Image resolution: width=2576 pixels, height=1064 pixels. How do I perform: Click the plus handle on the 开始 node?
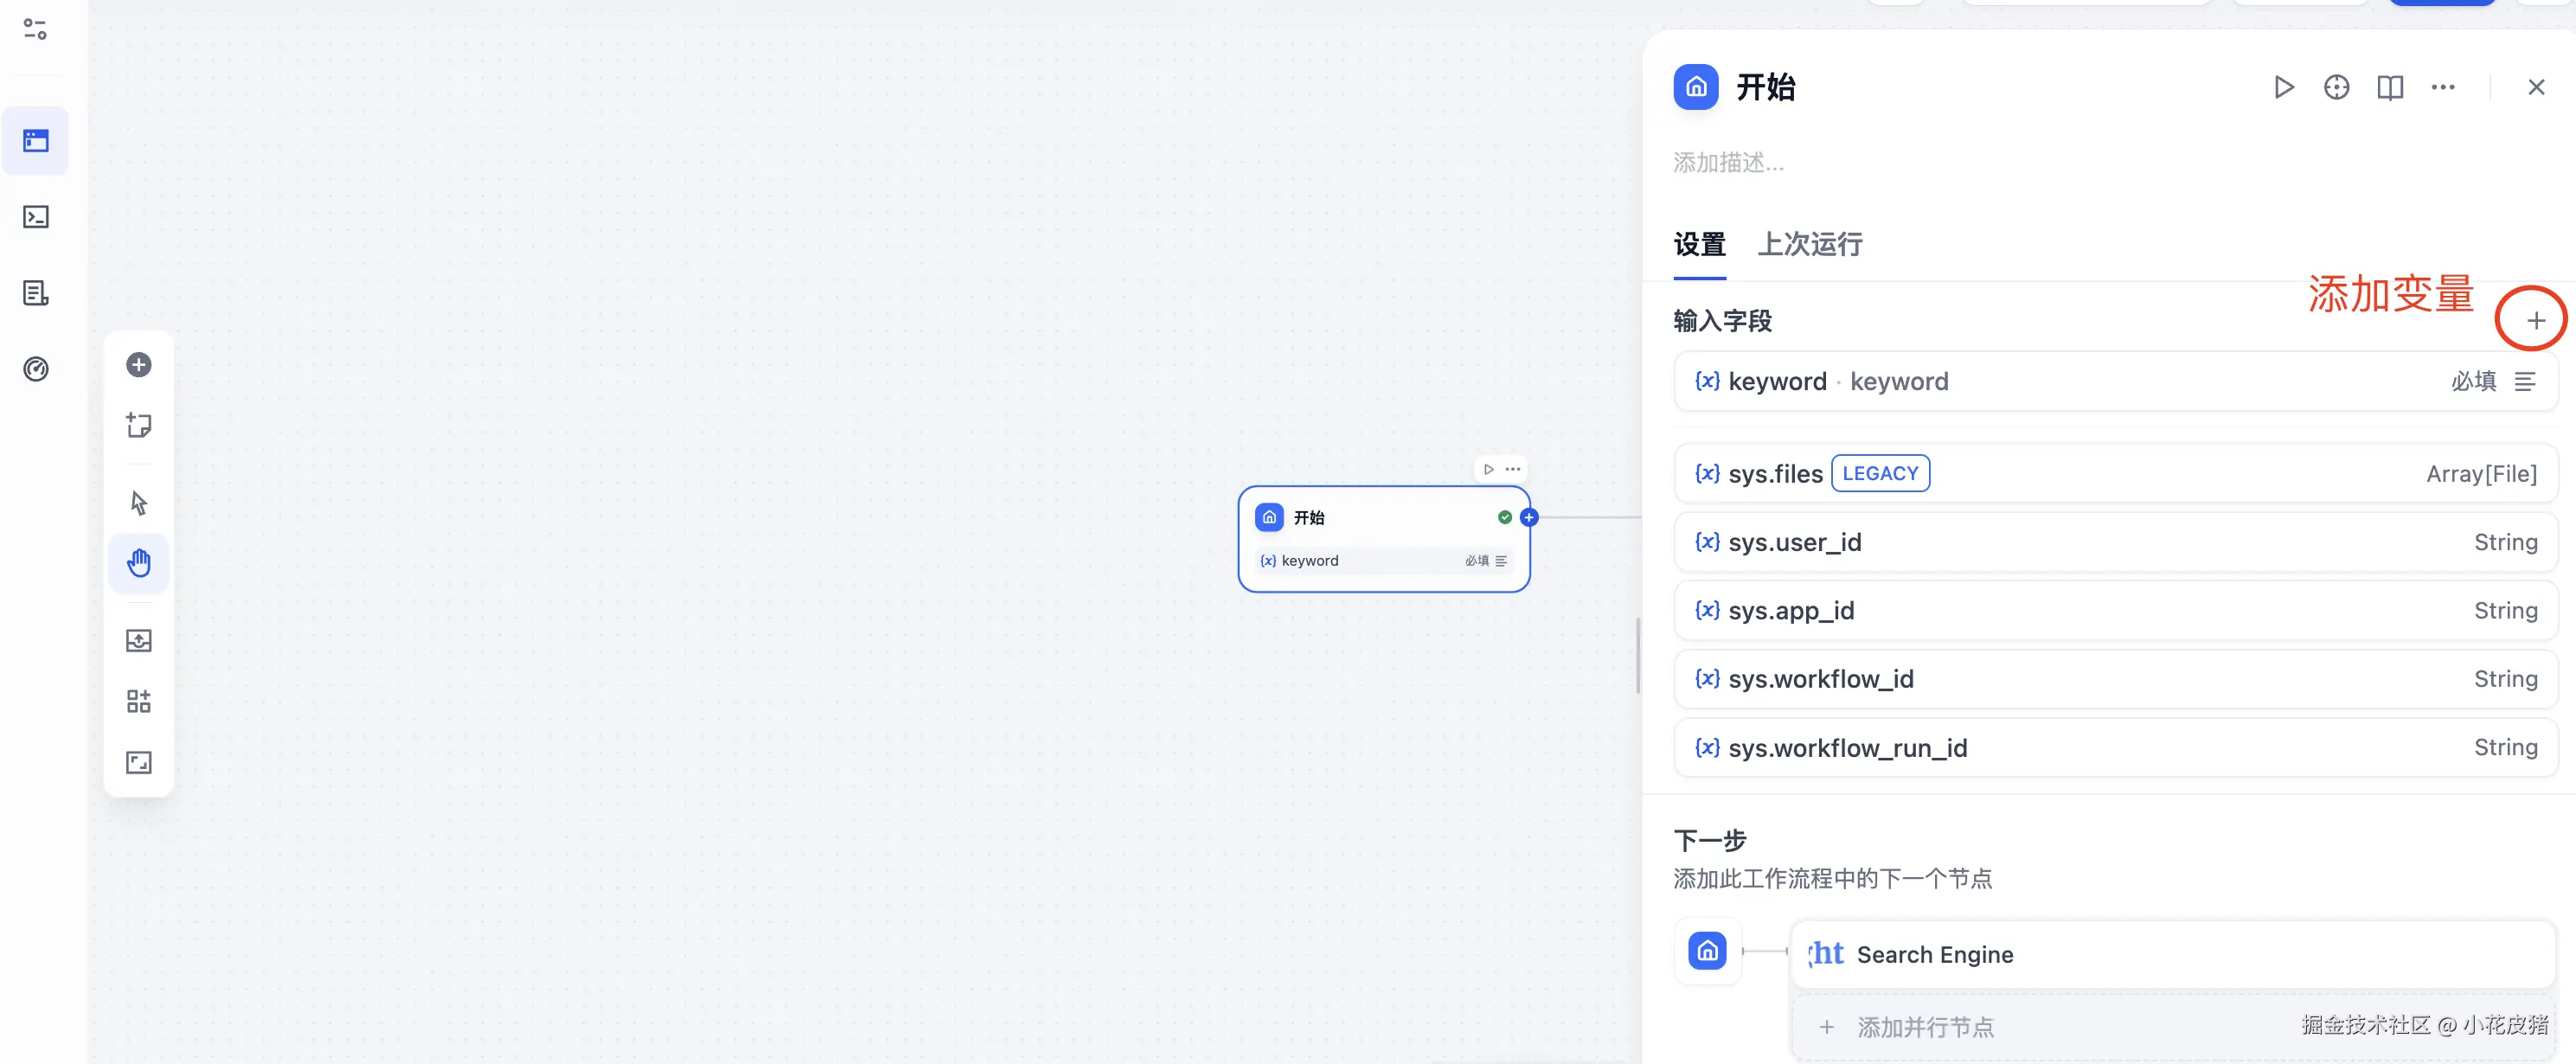tap(1529, 518)
